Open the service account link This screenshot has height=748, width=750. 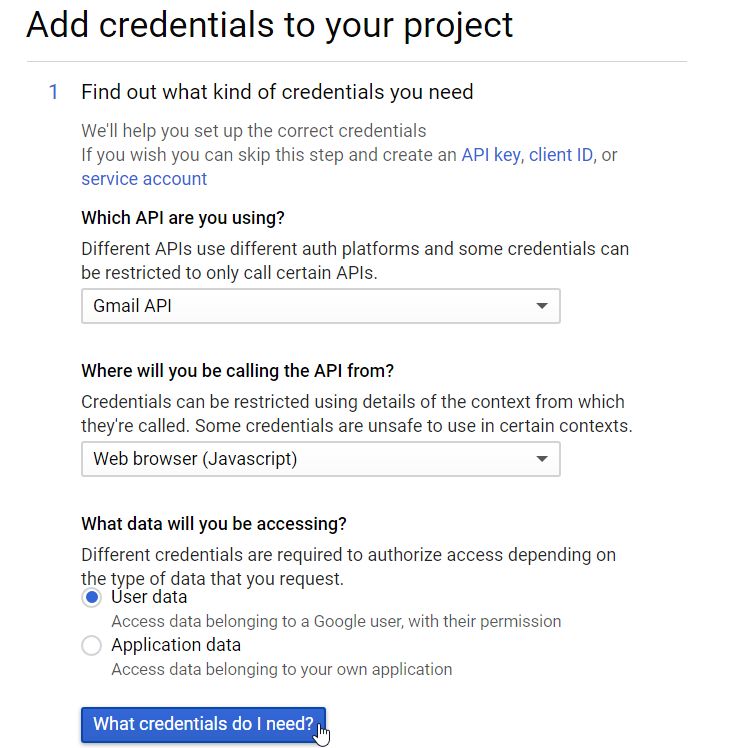(144, 179)
